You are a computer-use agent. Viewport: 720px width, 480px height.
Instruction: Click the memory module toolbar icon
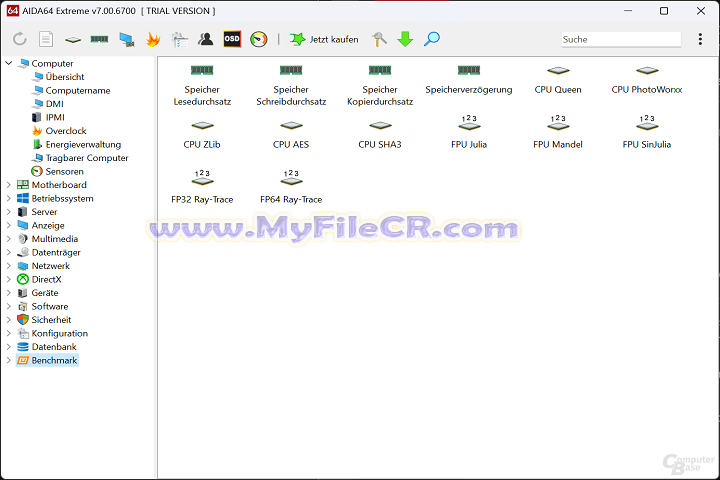99,39
